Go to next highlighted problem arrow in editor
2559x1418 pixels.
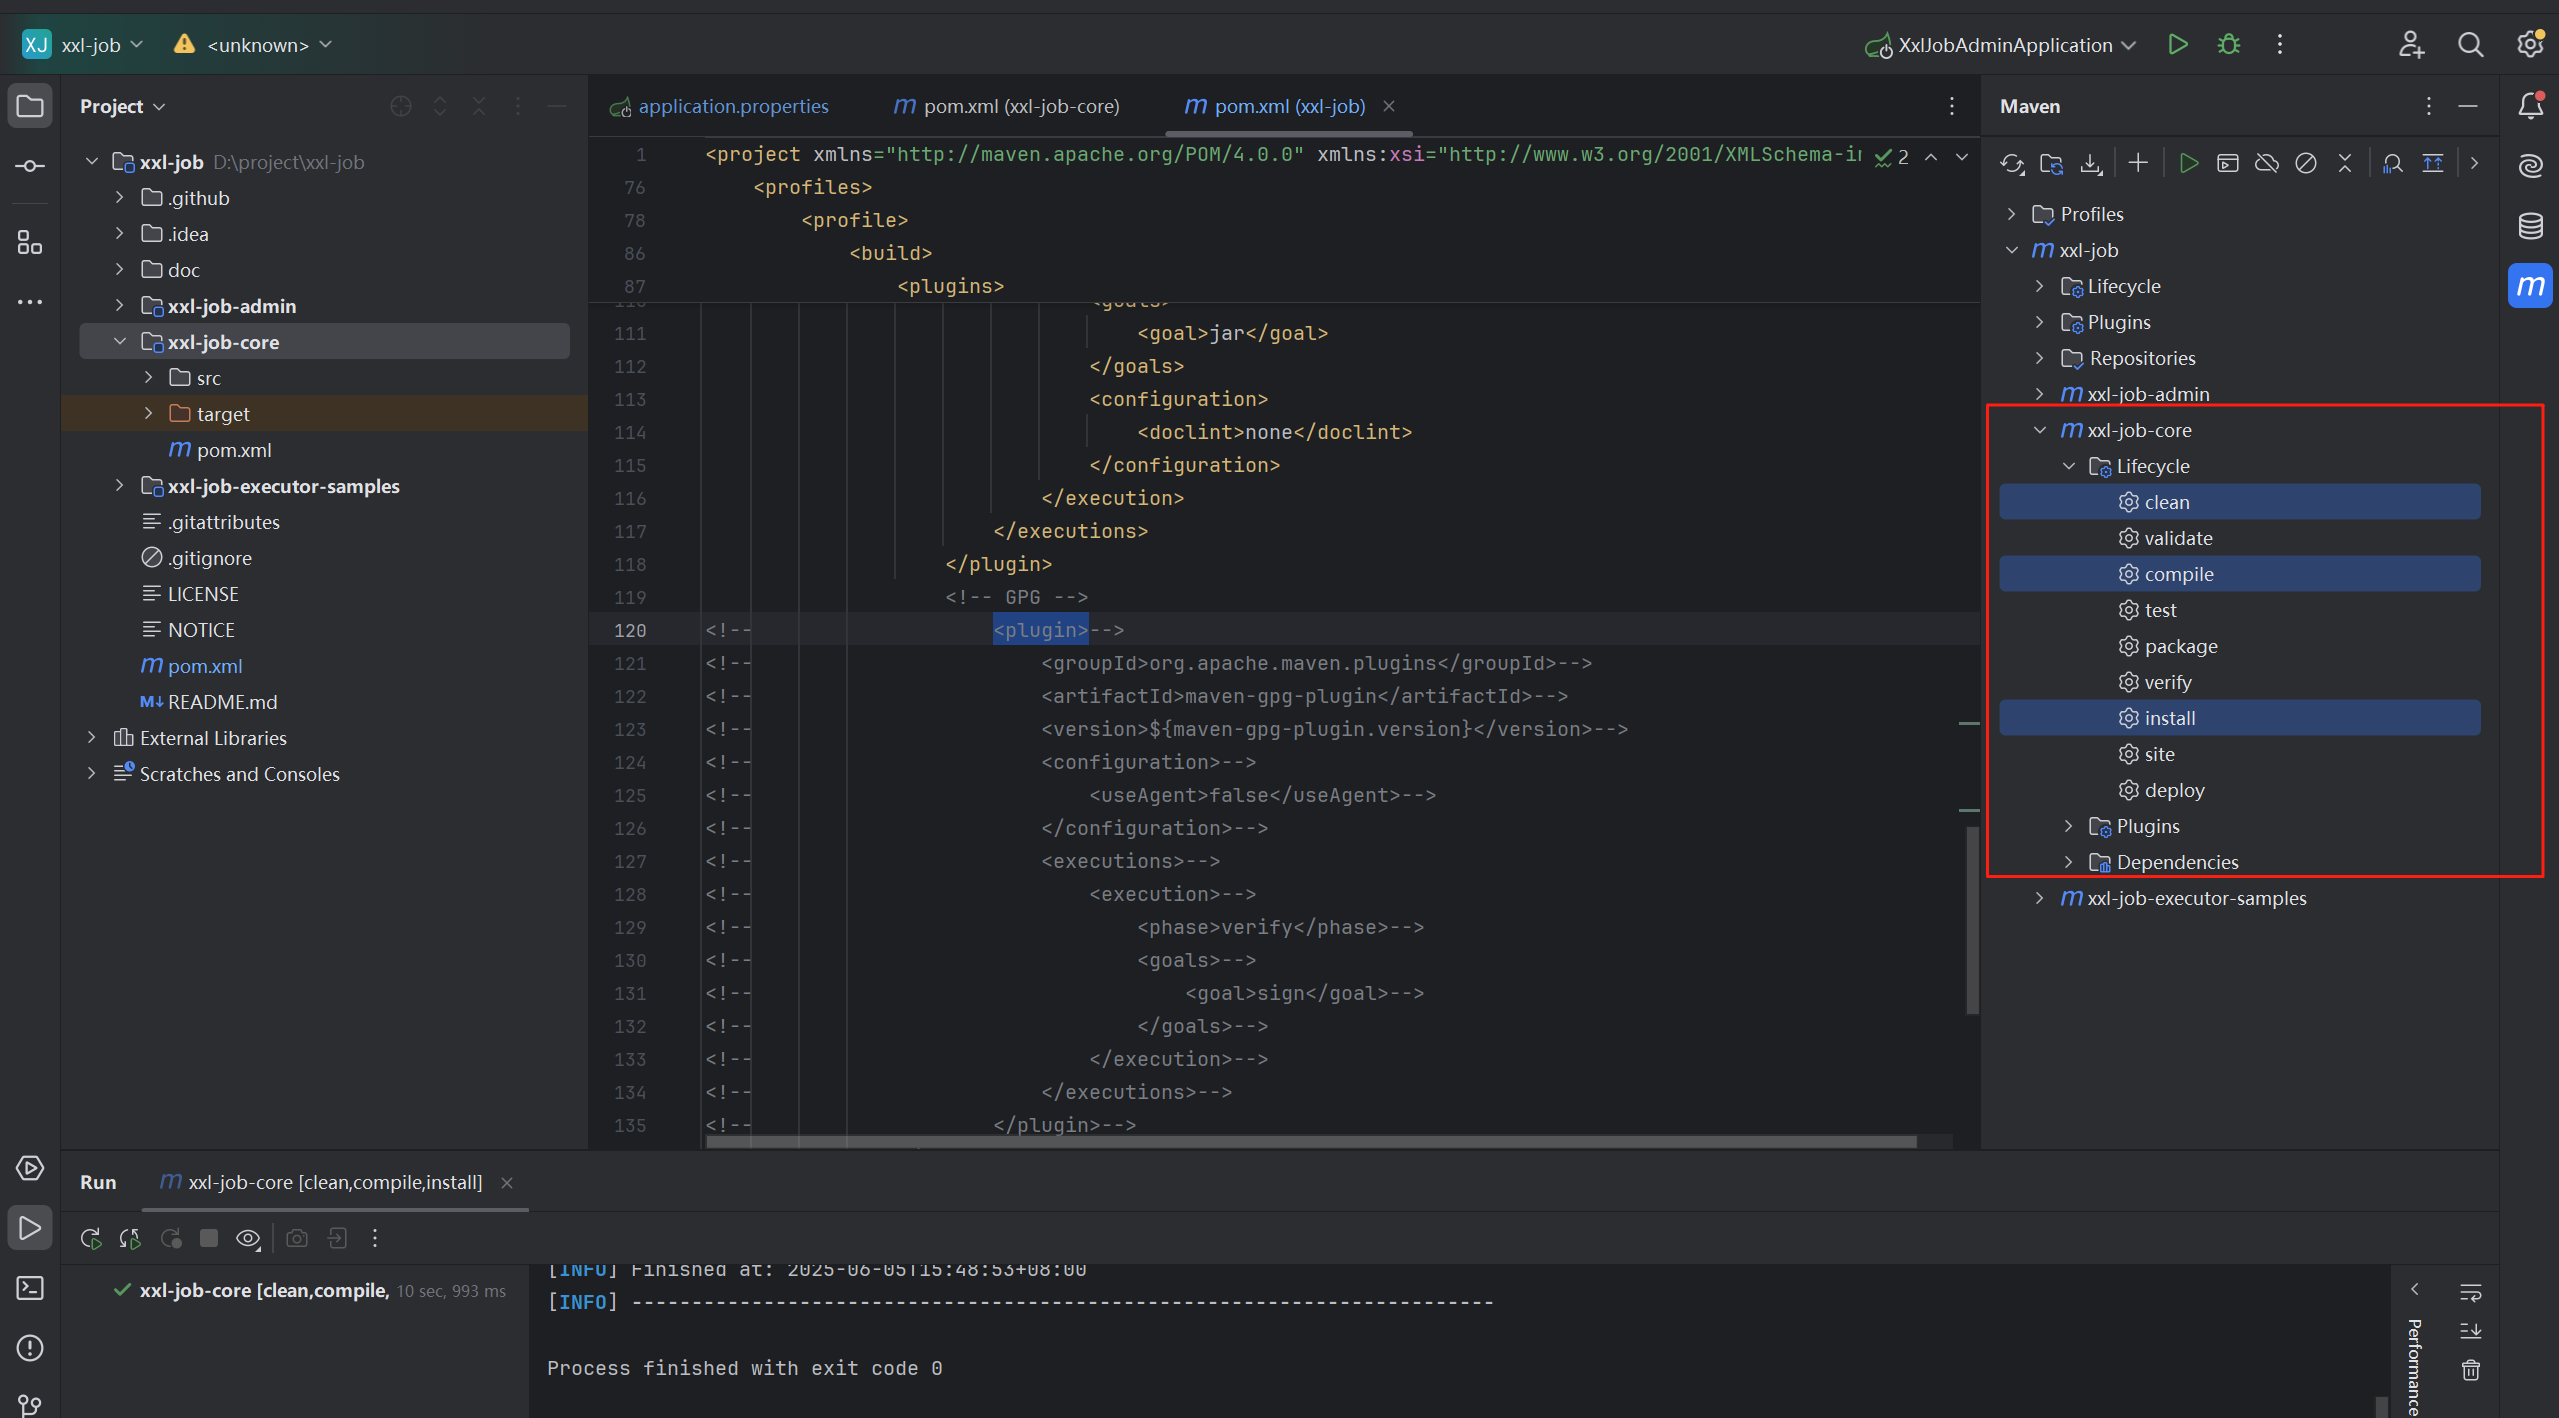1962,157
